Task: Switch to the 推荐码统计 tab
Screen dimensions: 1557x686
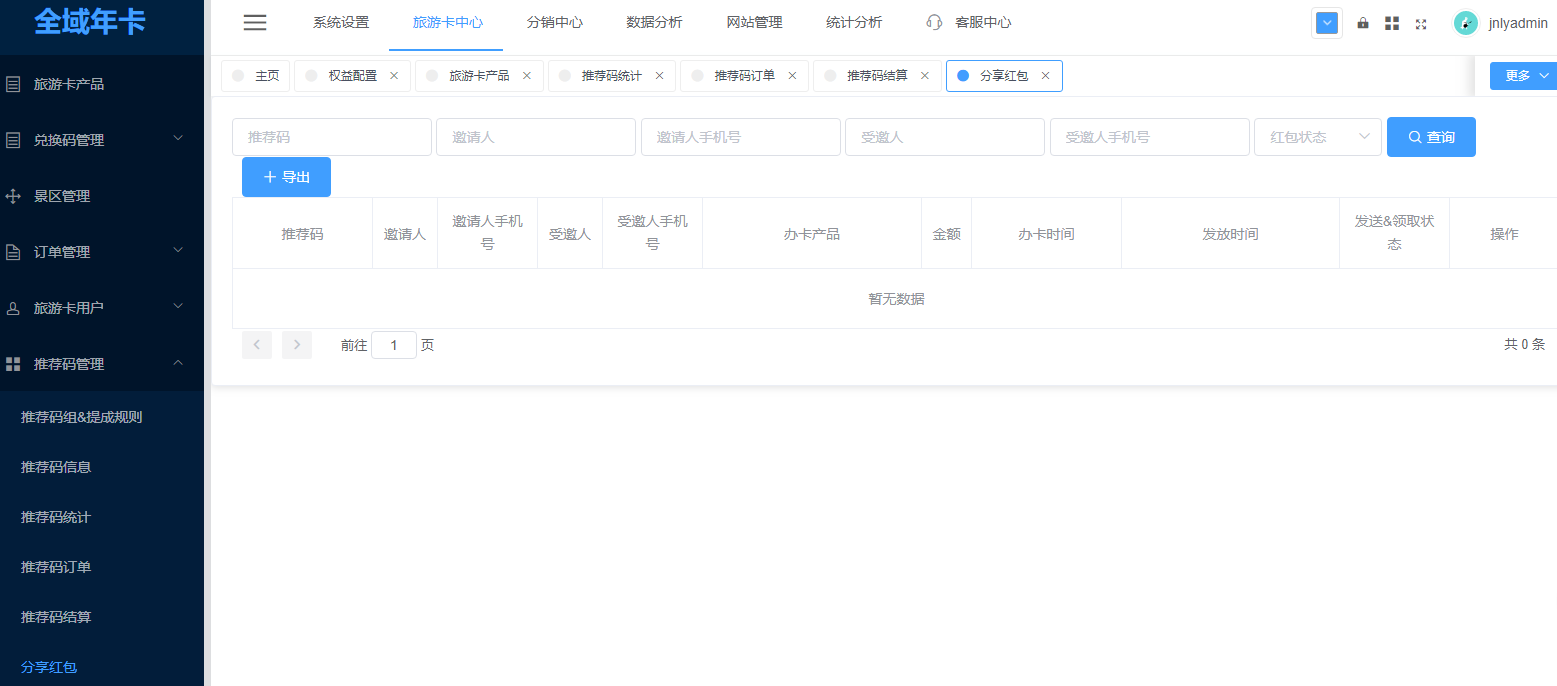Action: 611,76
